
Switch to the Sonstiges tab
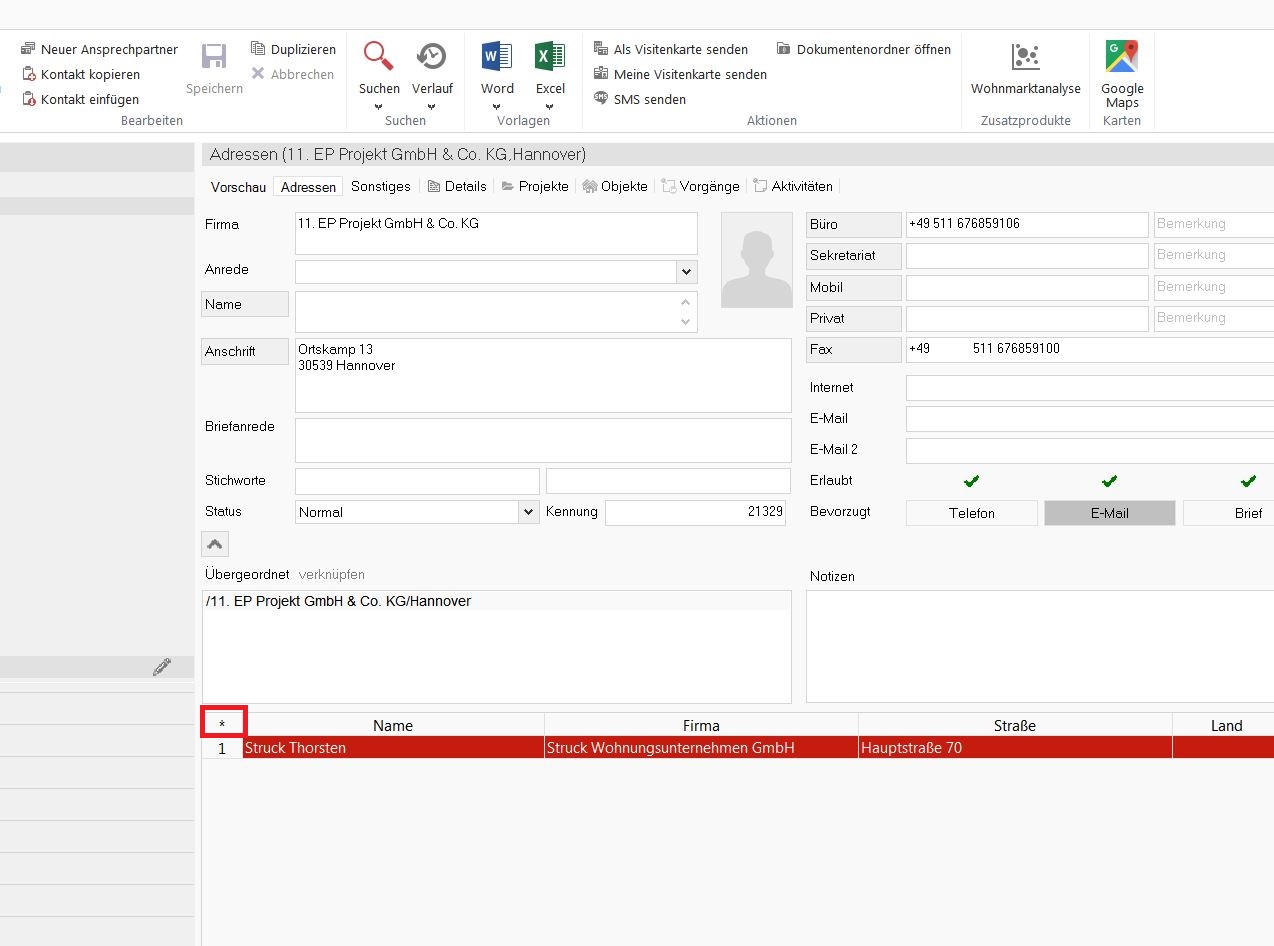click(380, 186)
